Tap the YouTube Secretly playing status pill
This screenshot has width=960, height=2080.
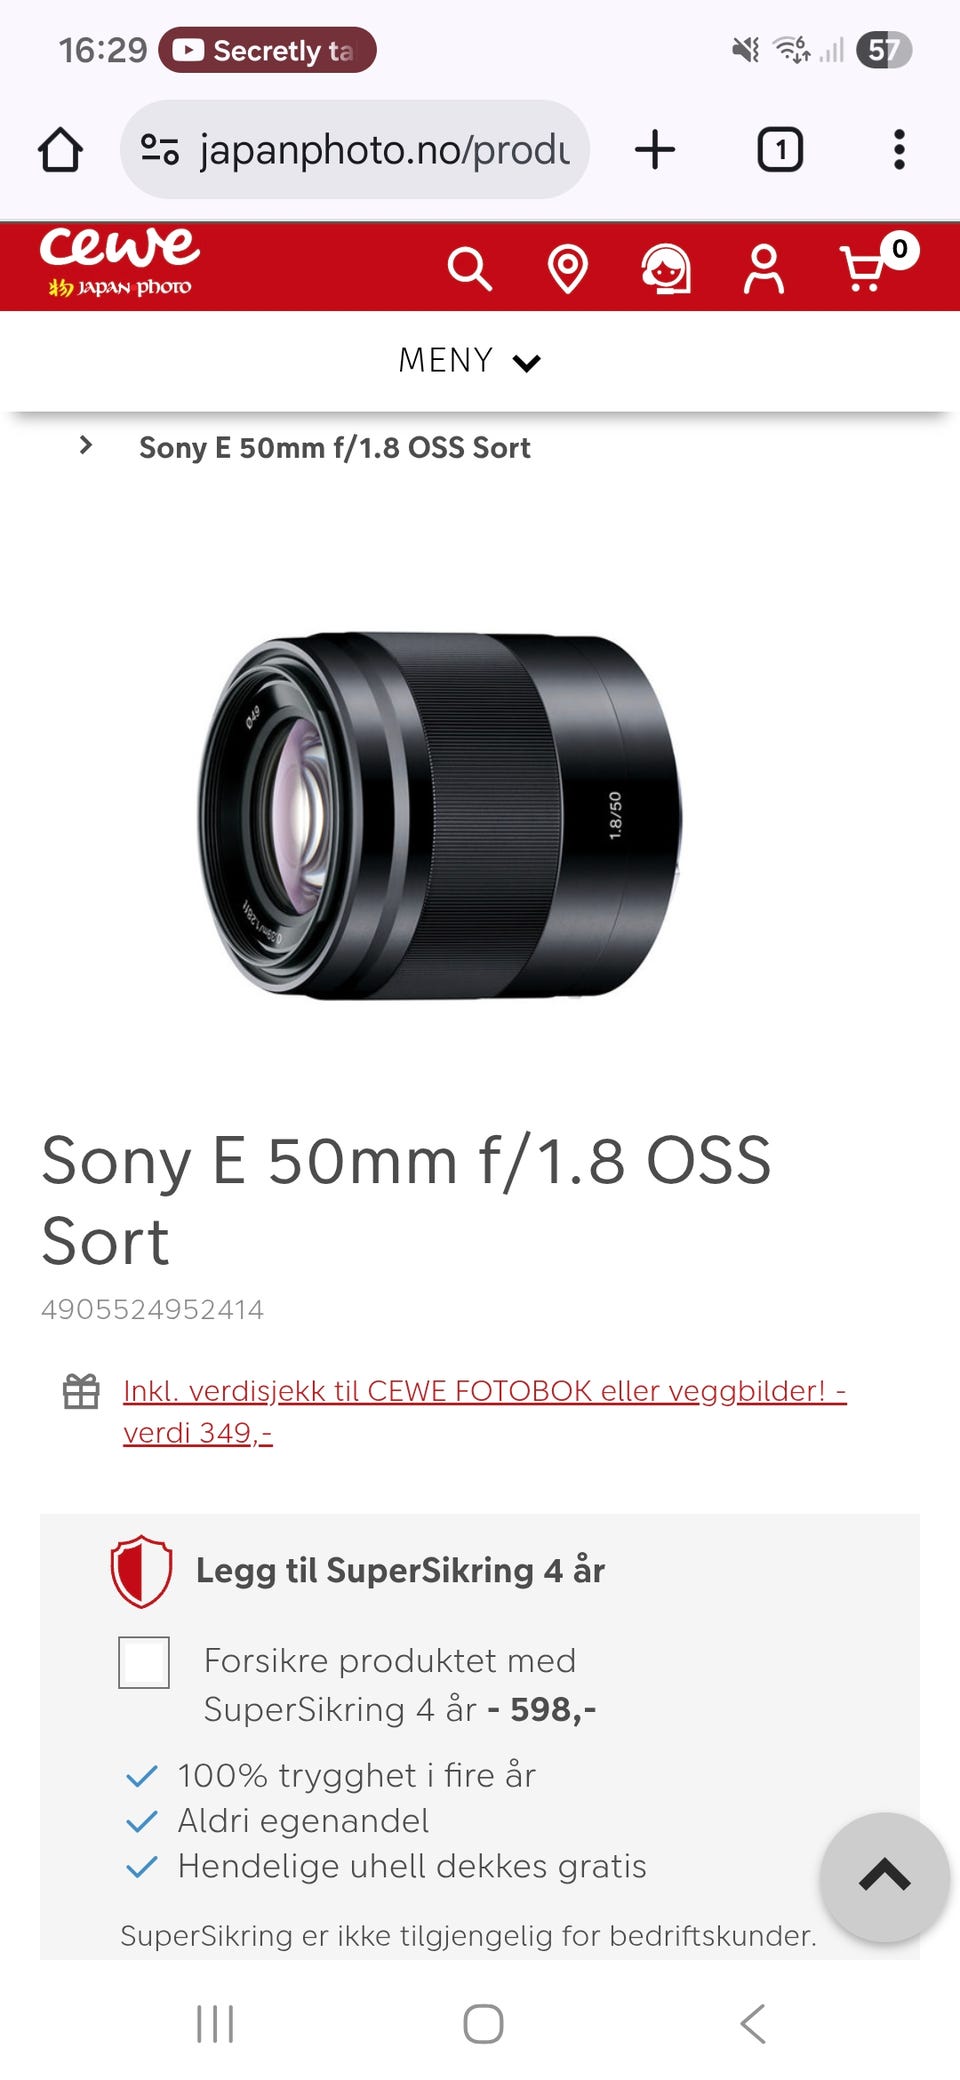(267, 50)
